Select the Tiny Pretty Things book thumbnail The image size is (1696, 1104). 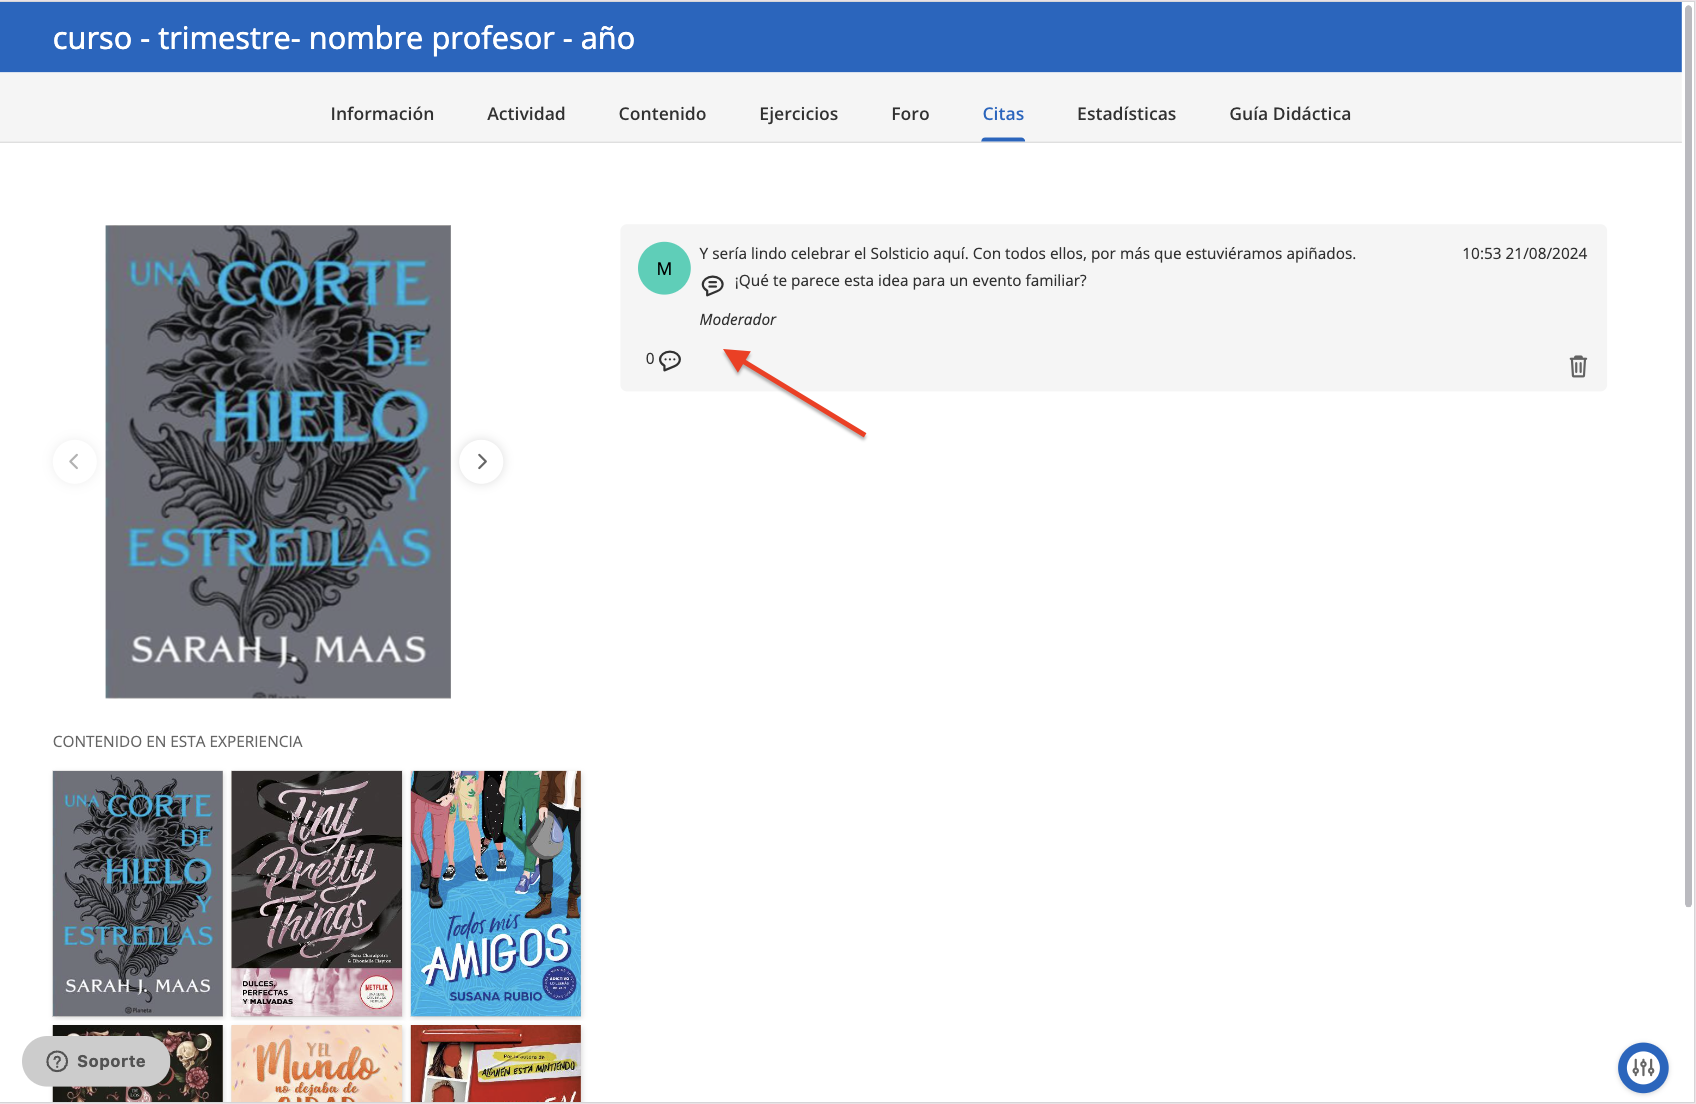pyautogui.click(x=317, y=893)
